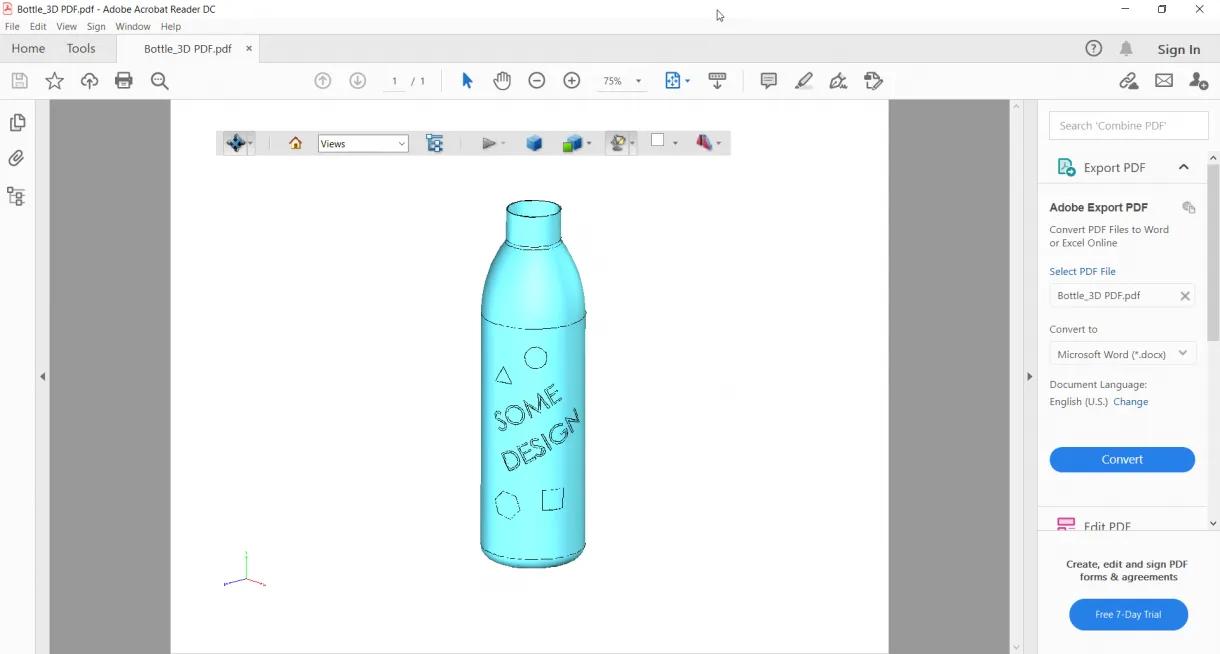1220x654 pixels.
Task: Open the Model Tree from the 3D toolbar
Action: point(435,143)
